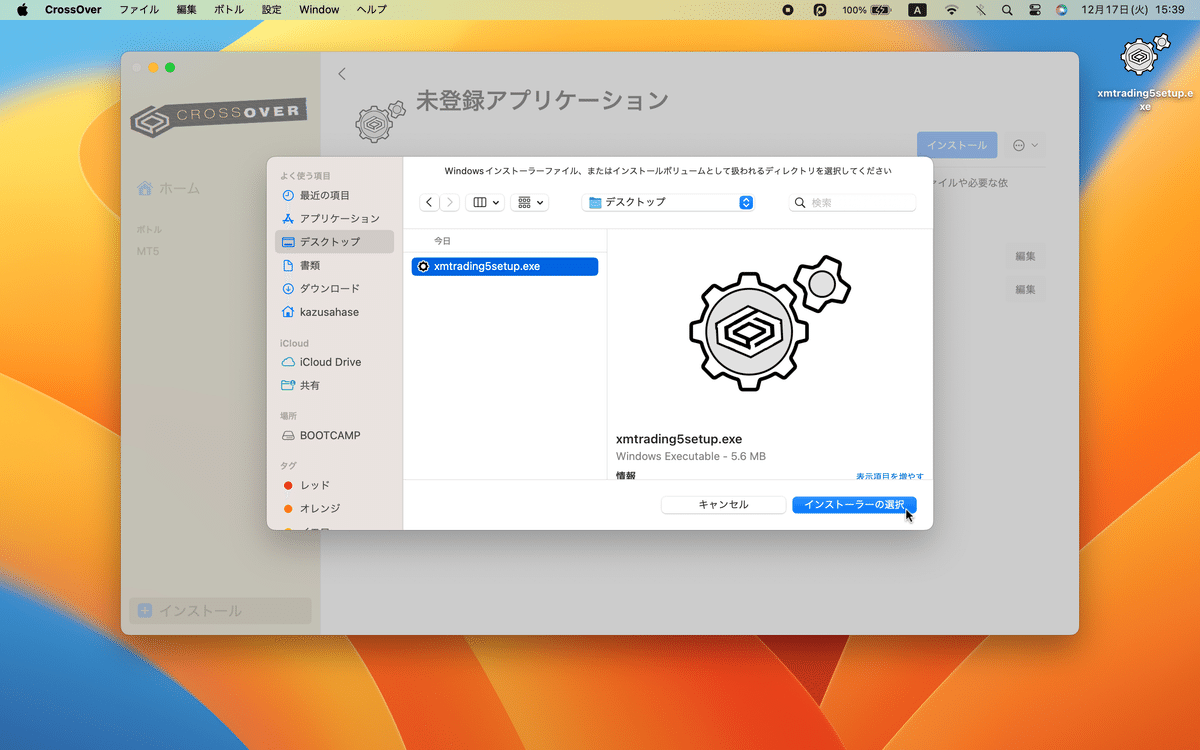This screenshot has height=750, width=1200.
Task: Click Choose Installer (インストーラーの選択) button
Action: [854, 505]
